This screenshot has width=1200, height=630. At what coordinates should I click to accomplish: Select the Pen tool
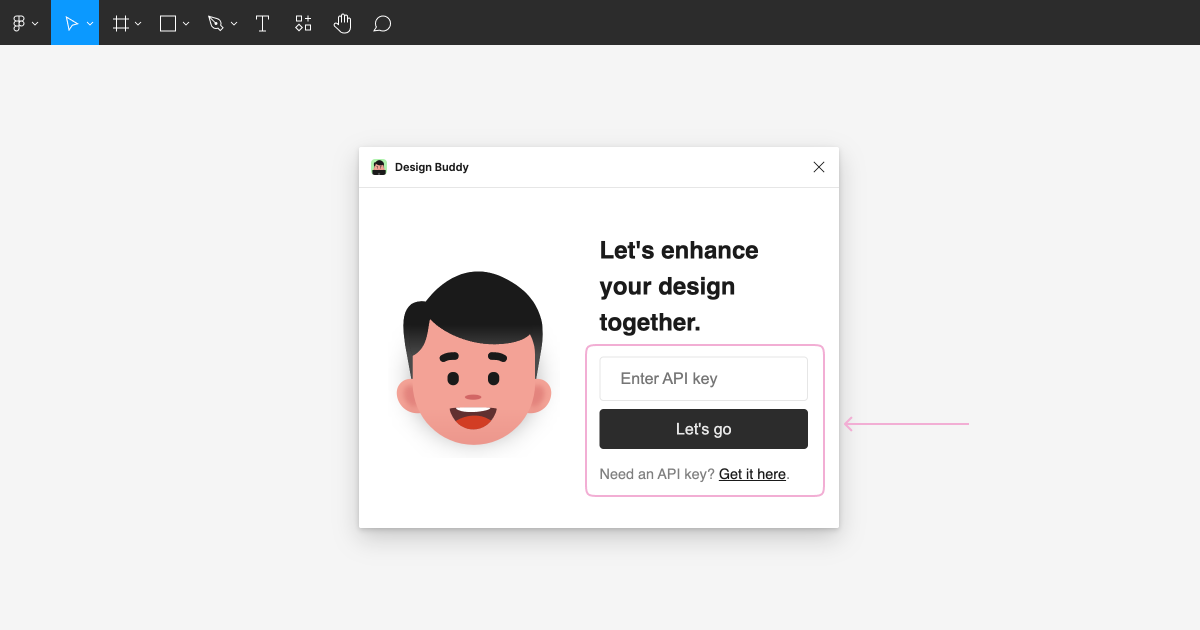[x=215, y=22]
